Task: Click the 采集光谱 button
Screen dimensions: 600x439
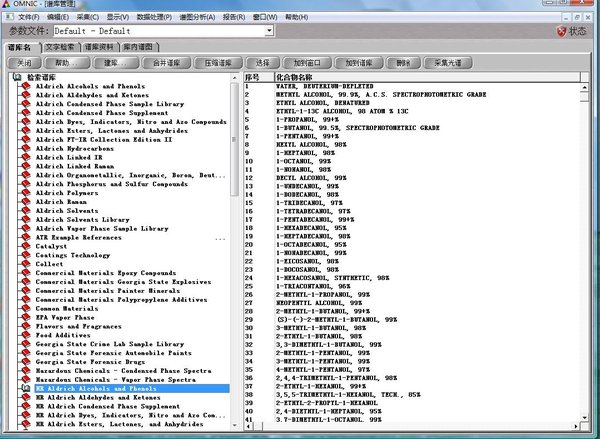Action: point(448,62)
